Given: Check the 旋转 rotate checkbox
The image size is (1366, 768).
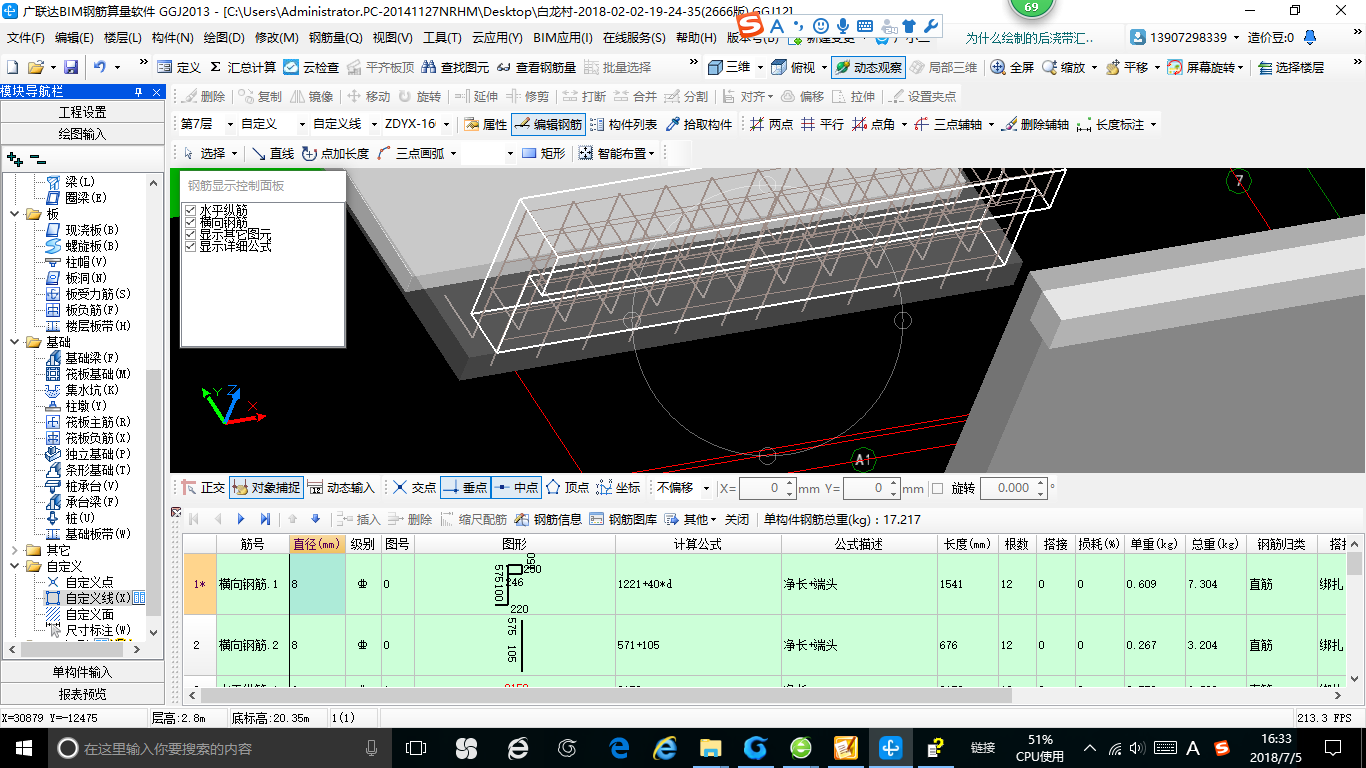Looking at the screenshot, I should tap(937, 488).
